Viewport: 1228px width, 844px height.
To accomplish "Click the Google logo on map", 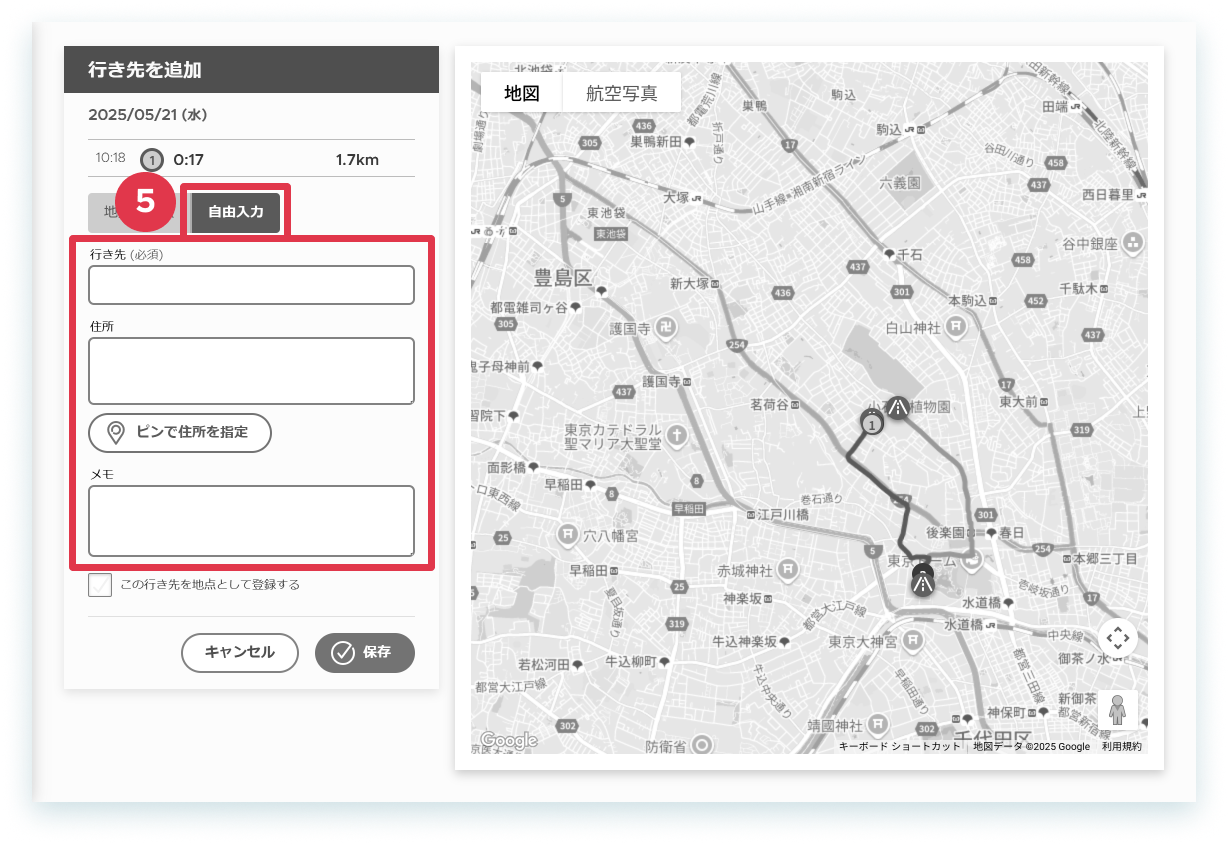I will pyautogui.click(x=508, y=741).
